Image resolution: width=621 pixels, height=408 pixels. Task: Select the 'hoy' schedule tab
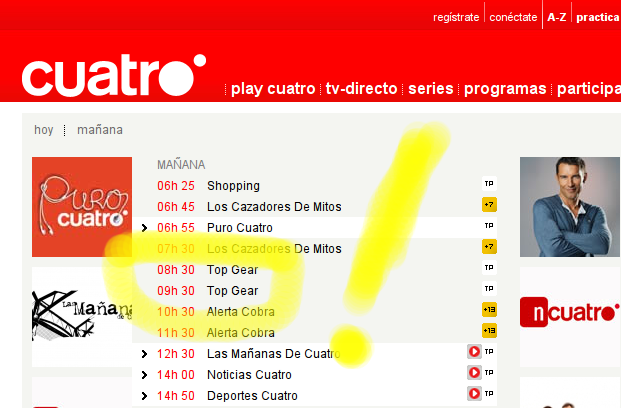click(44, 130)
